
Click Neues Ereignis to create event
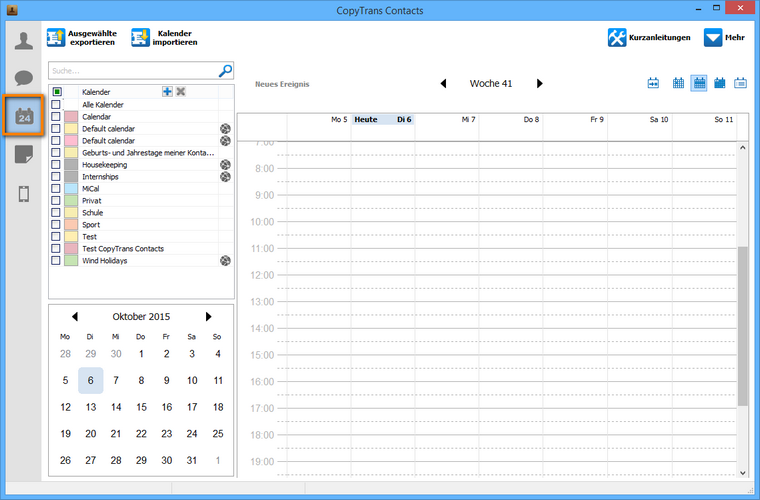tap(282, 84)
